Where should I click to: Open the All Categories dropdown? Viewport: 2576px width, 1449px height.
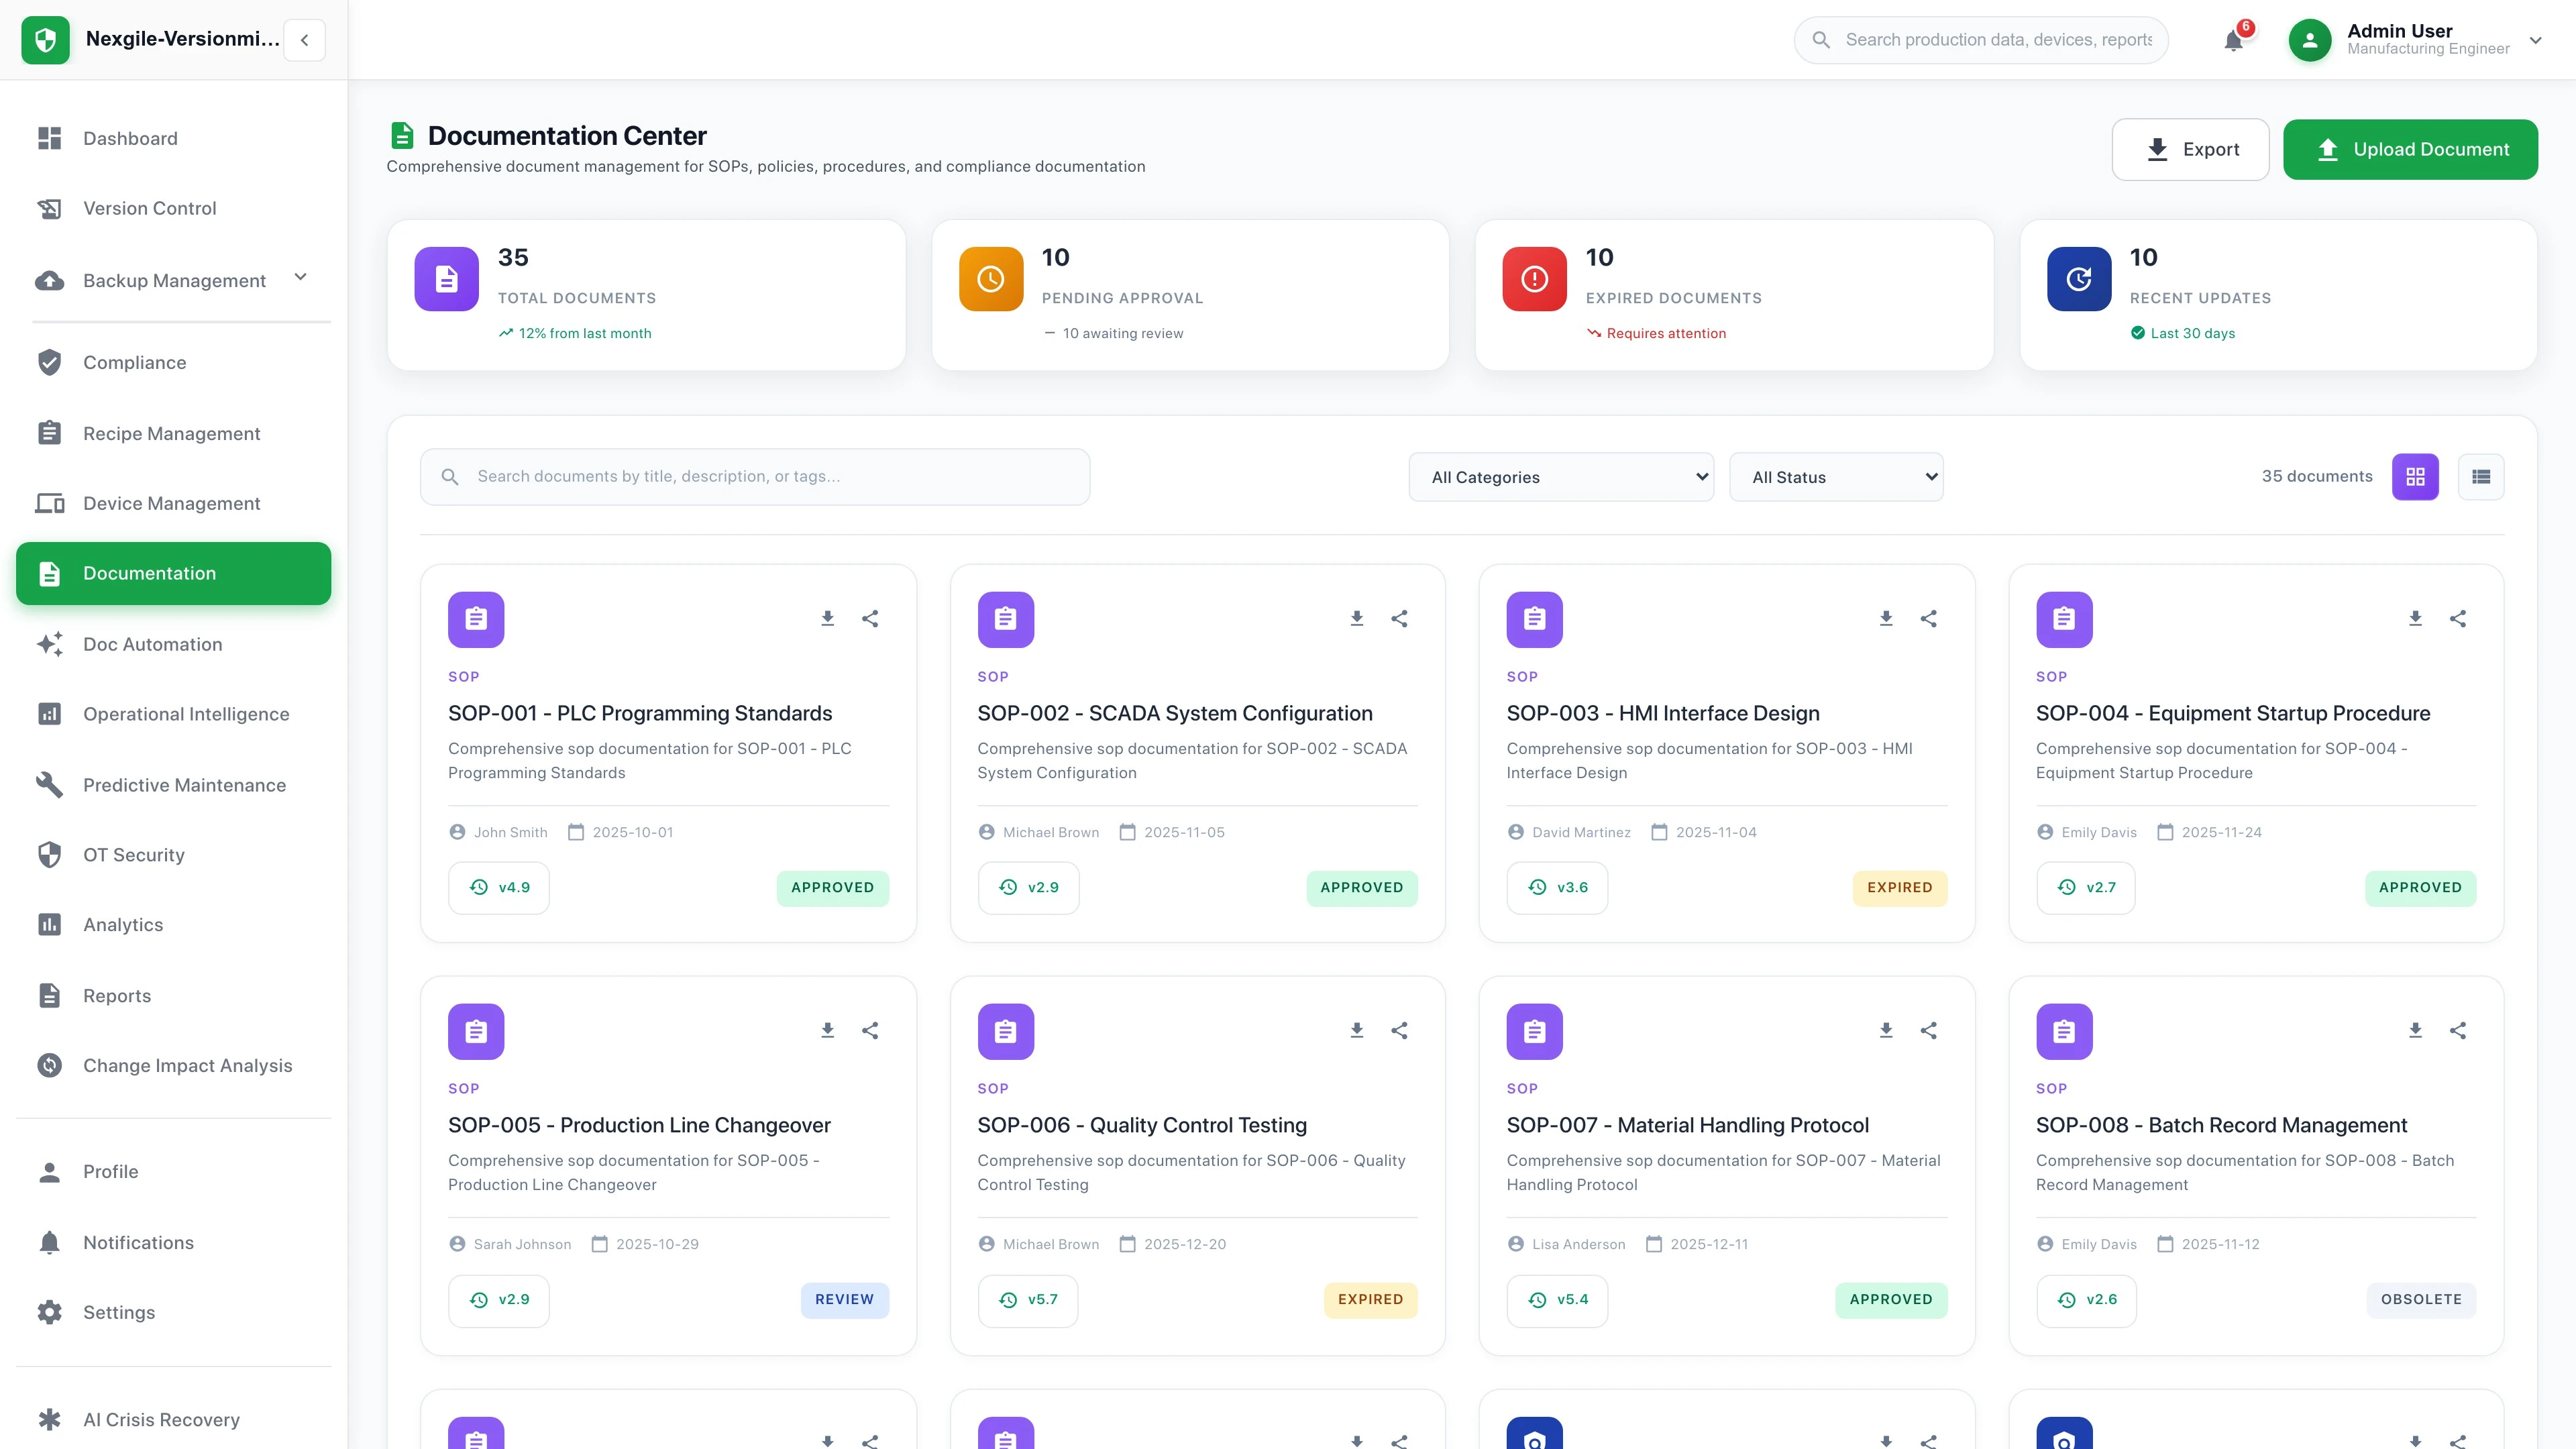pos(1560,477)
